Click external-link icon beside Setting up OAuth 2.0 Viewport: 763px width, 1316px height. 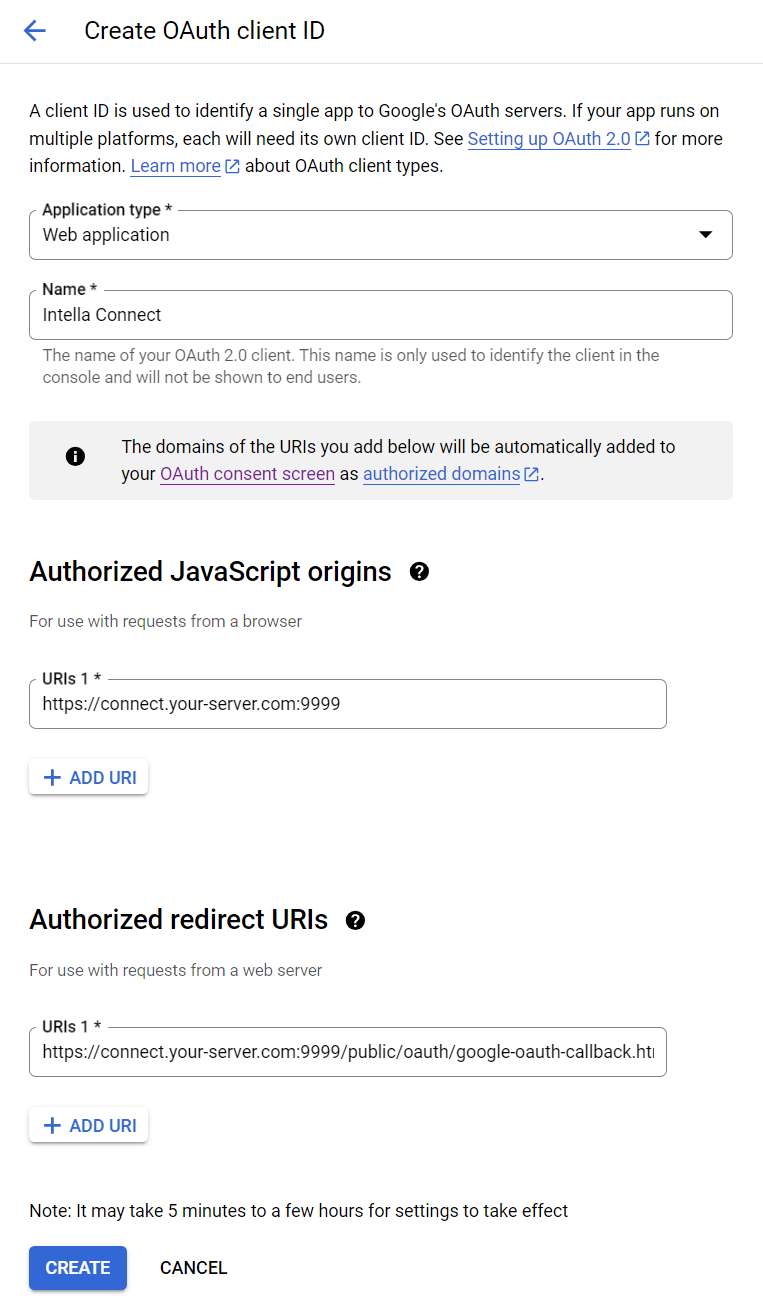(643, 139)
